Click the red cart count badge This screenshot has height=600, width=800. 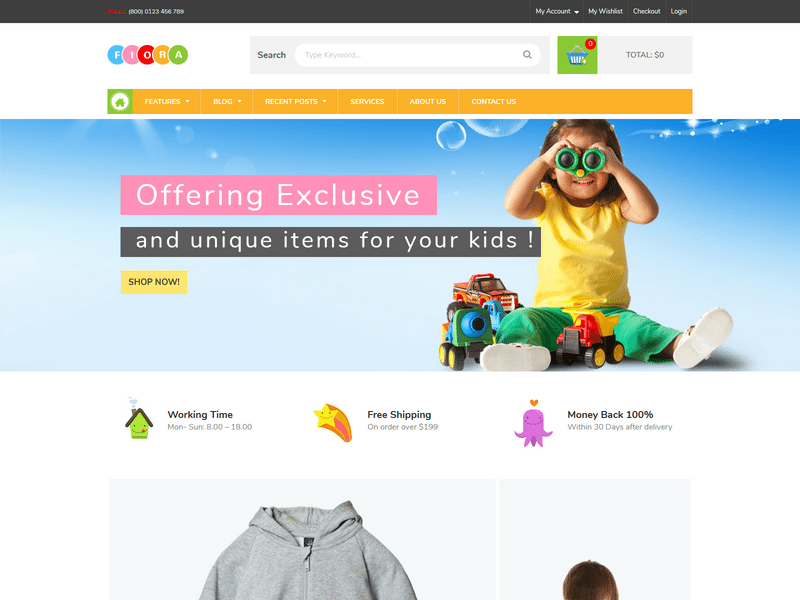tap(590, 43)
